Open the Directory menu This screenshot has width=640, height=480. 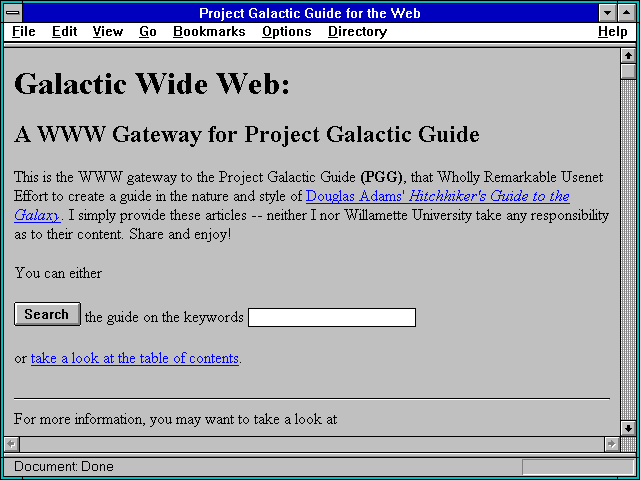click(x=357, y=32)
